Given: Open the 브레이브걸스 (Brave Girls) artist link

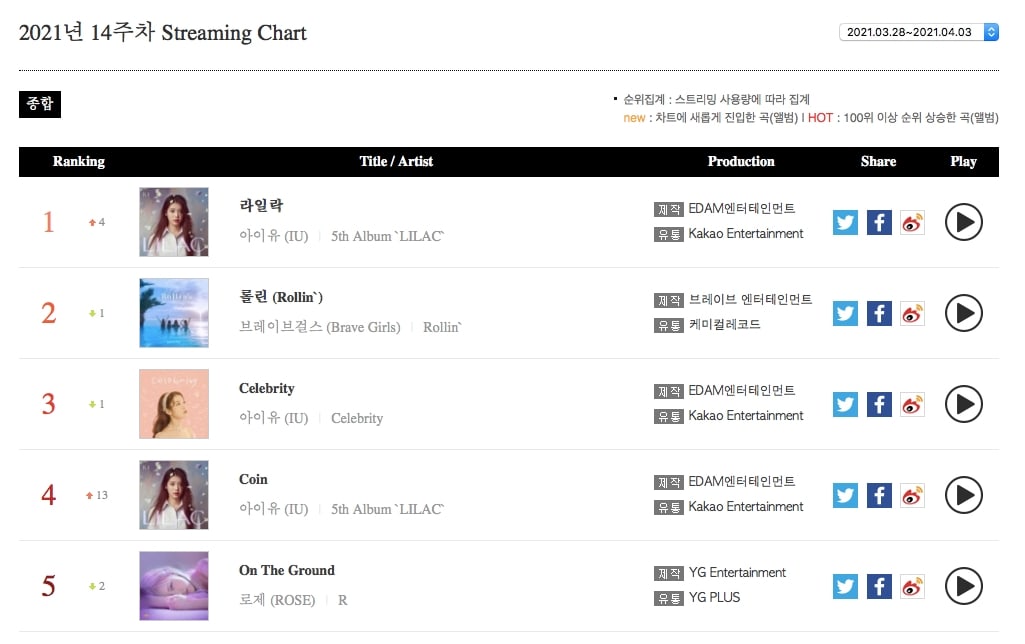Looking at the screenshot, I should tap(320, 327).
